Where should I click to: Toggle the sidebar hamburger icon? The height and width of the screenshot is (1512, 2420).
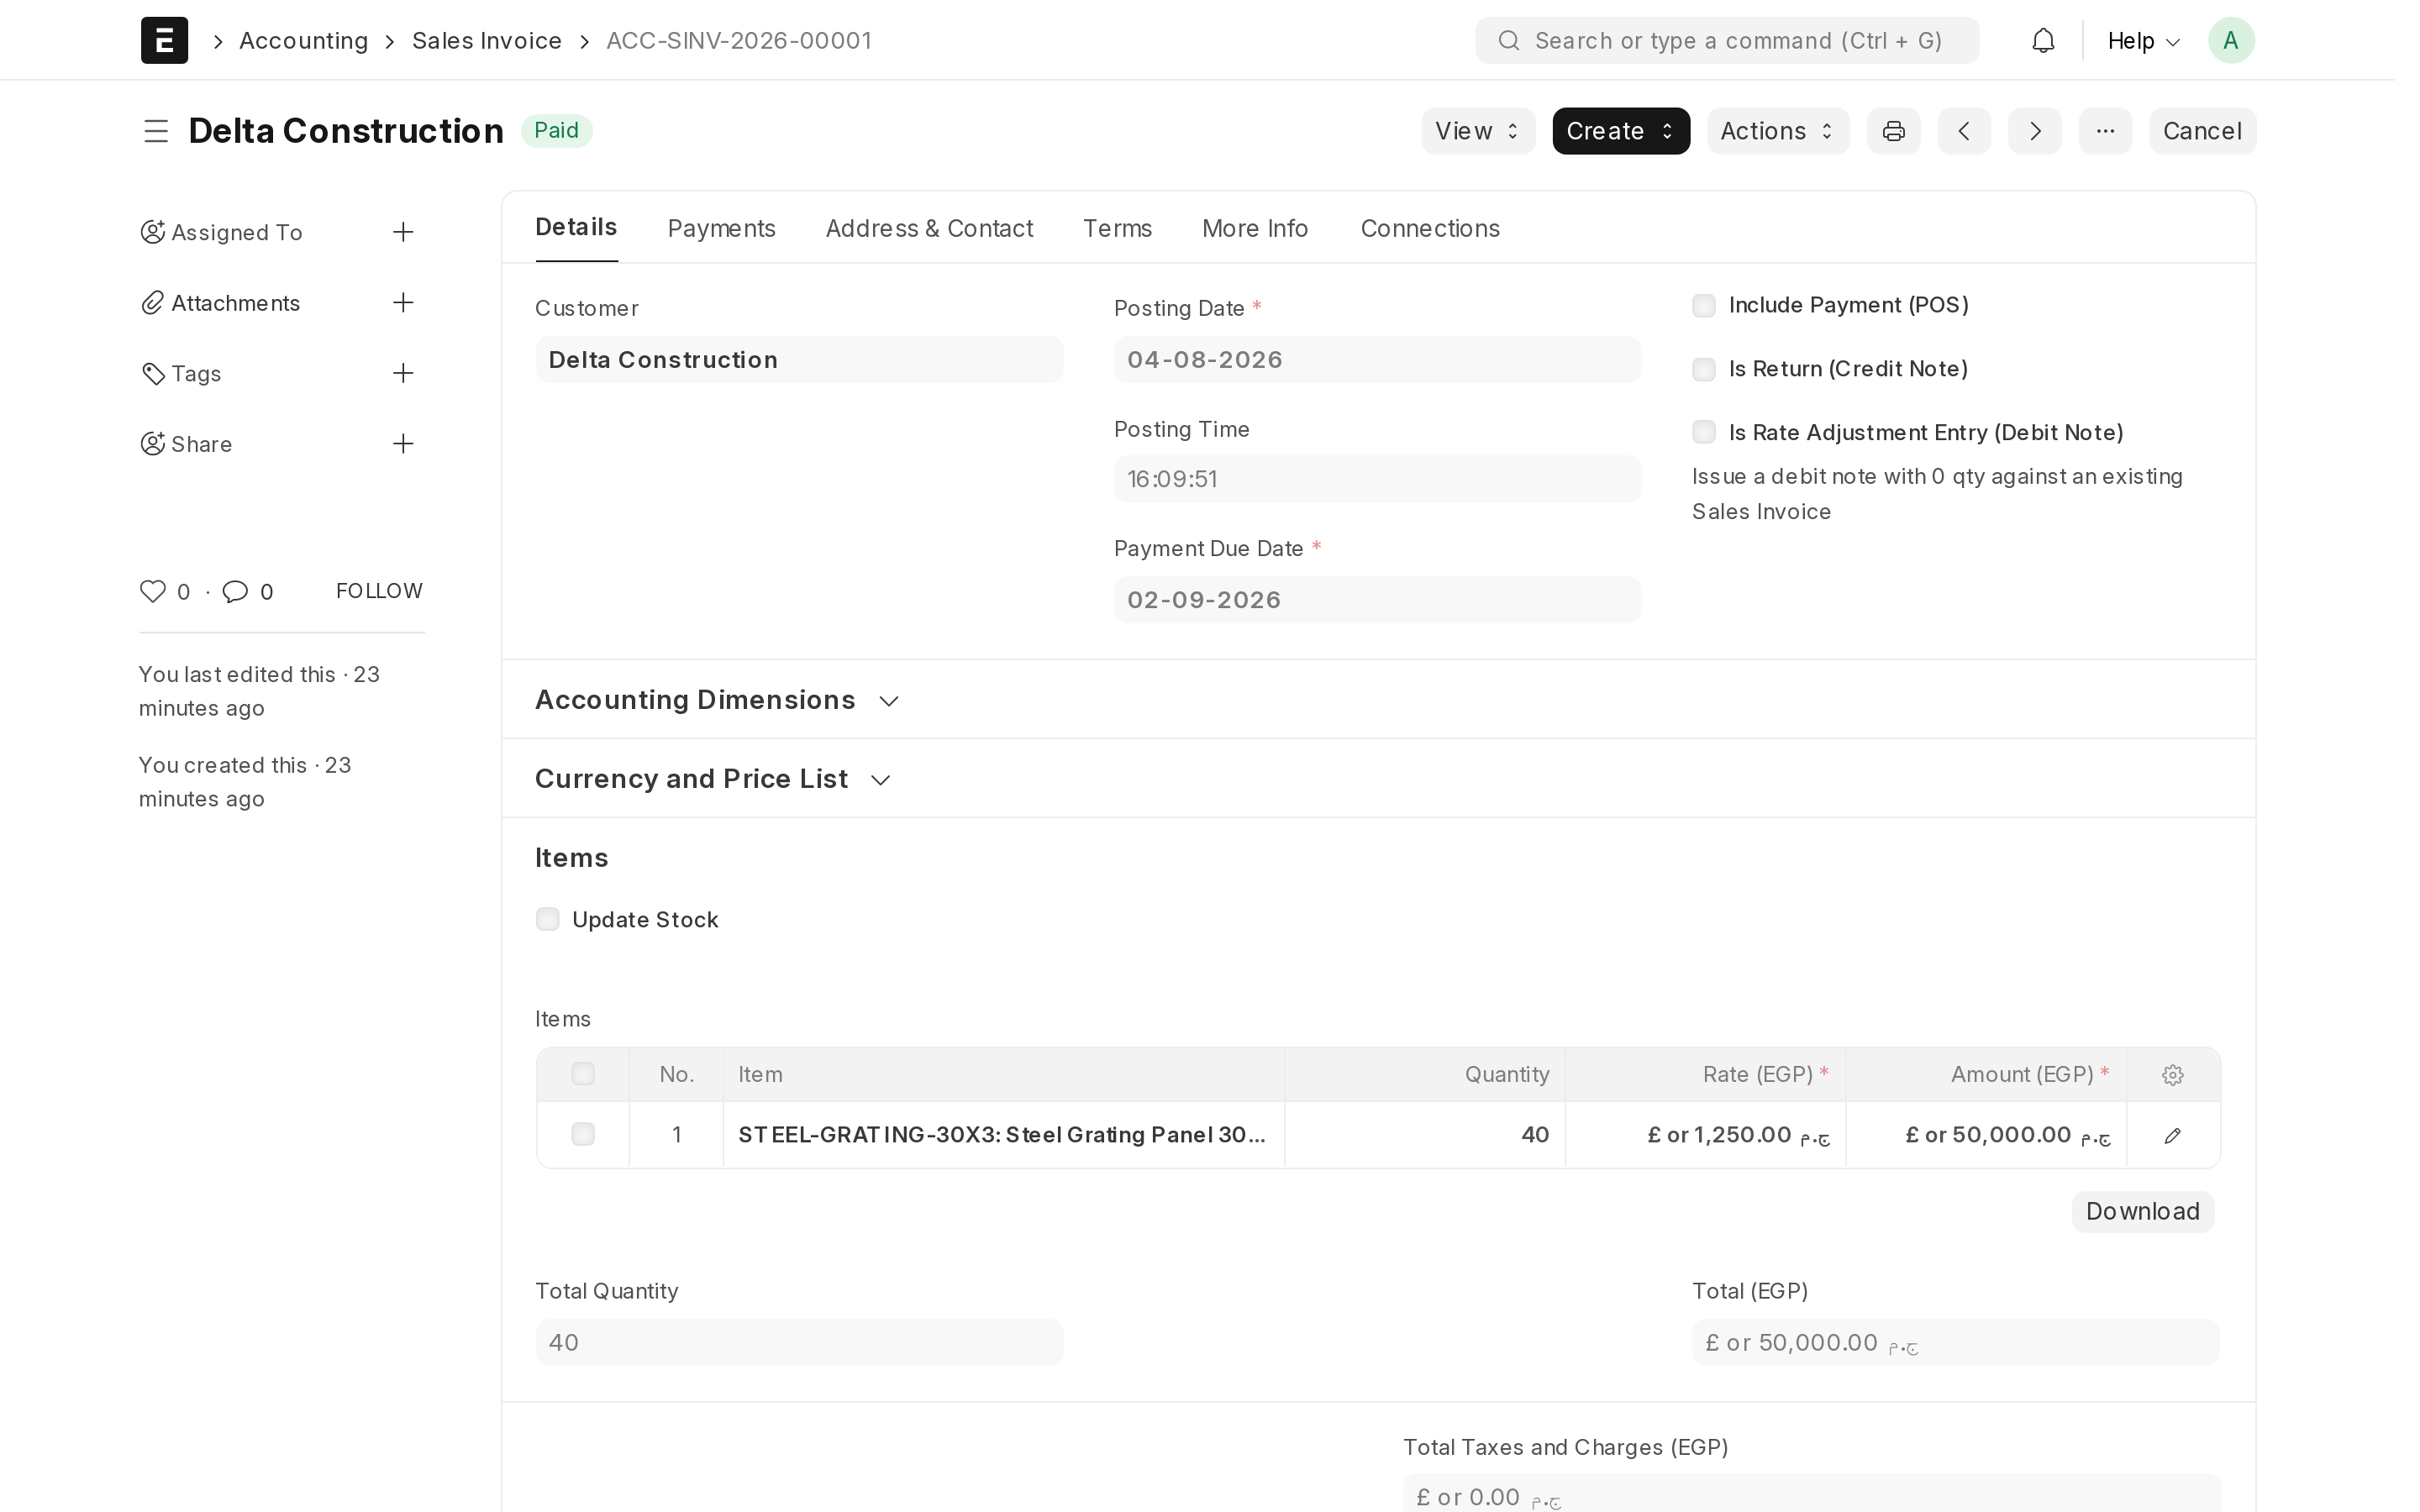[x=155, y=131]
